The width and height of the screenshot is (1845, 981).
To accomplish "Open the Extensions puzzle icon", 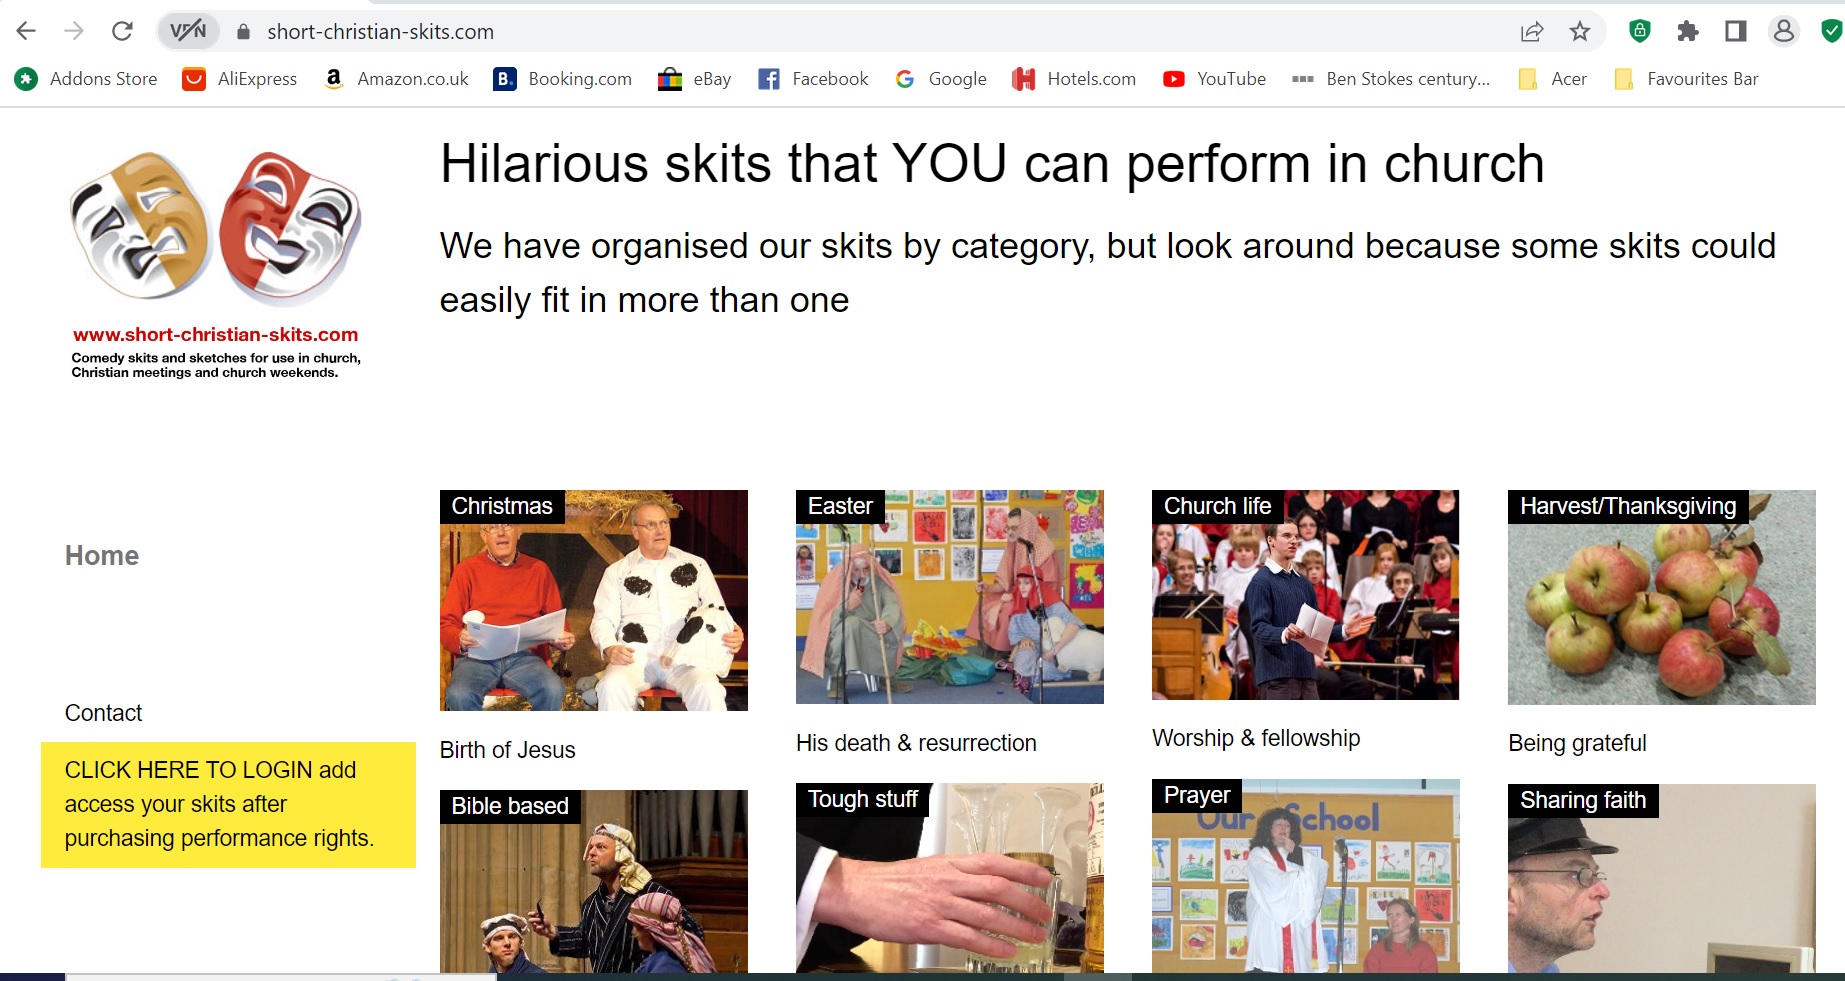I will 1688,31.
